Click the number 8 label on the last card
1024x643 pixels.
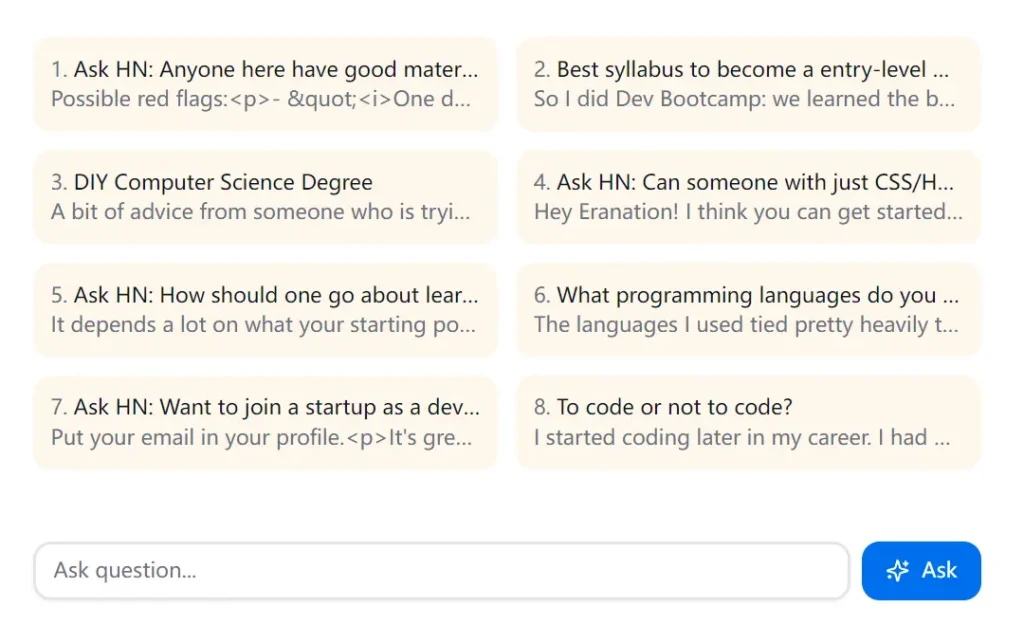tap(542, 407)
